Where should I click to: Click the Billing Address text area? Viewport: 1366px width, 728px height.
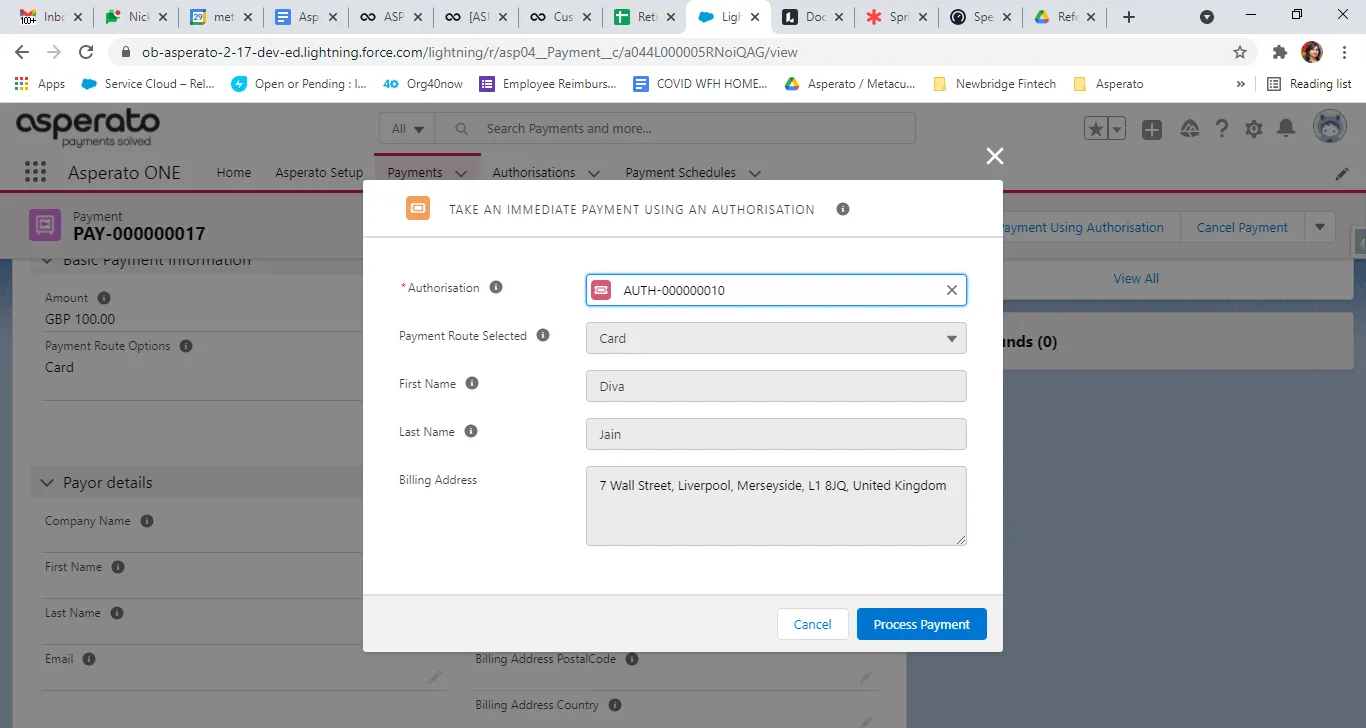(776, 506)
